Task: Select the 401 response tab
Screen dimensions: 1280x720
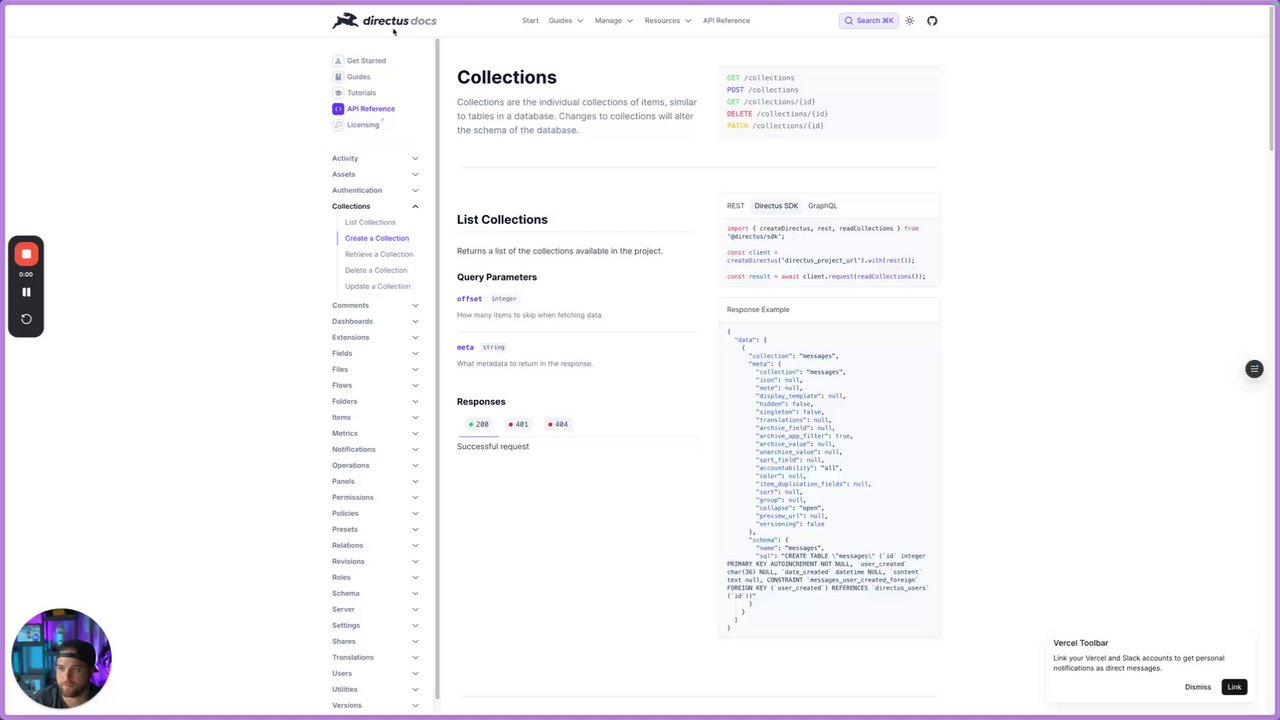Action: pyautogui.click(x=518, y=424)
